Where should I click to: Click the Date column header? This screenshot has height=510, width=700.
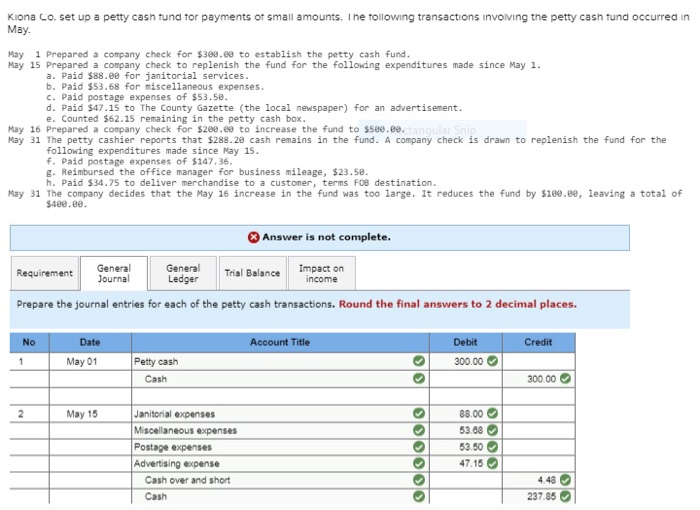point(90,343)
